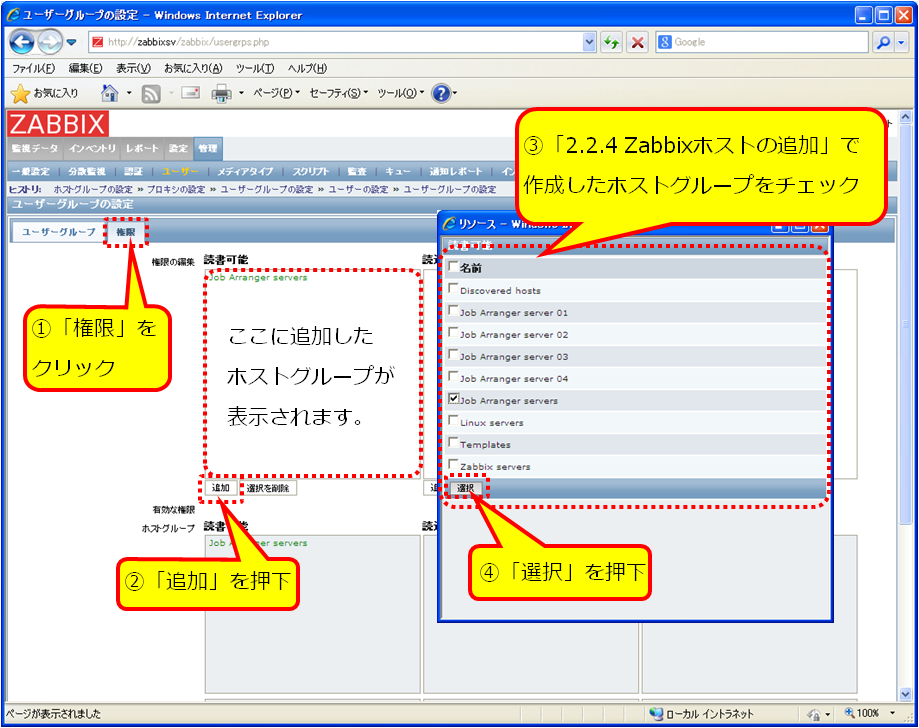Screen dimensions: 919x728
Task: Check the Discovered hosts checkbox
Action: tap(453, 288)
